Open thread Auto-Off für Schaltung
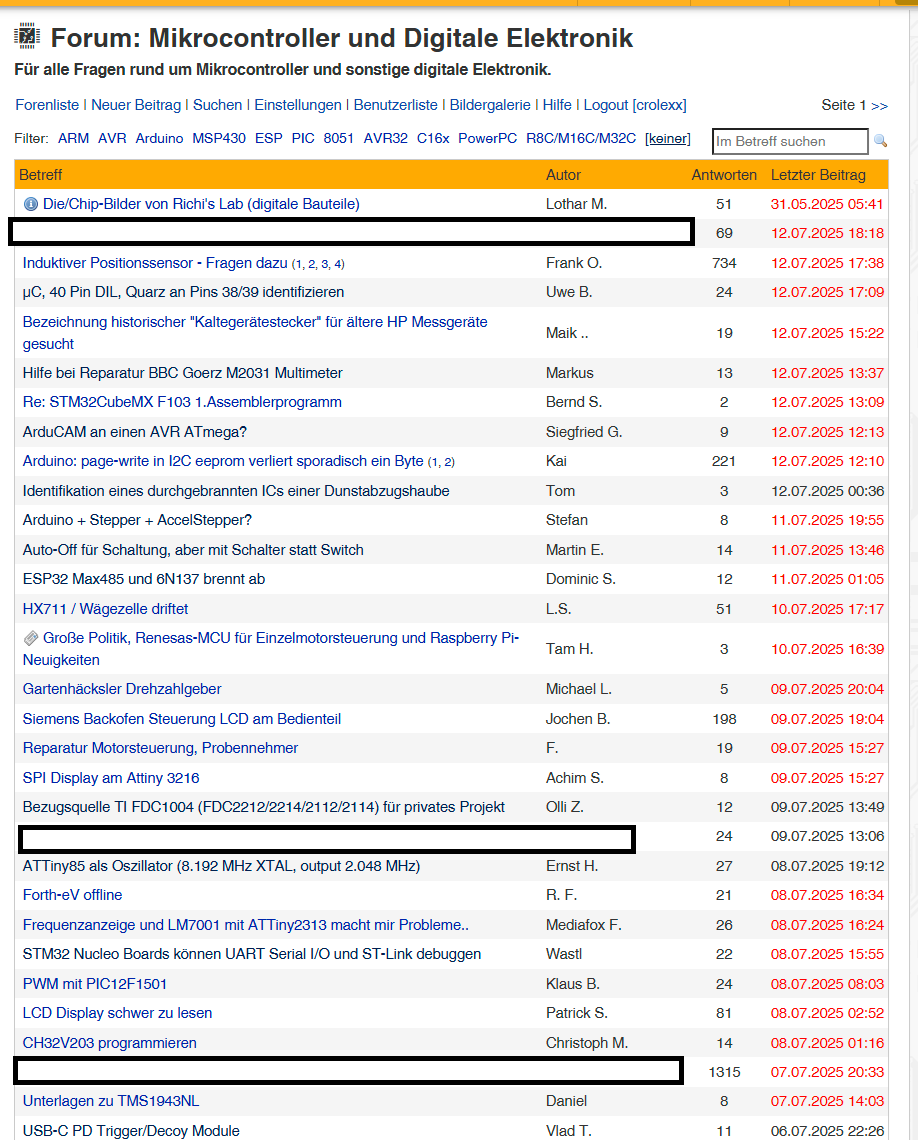 [x=193, y=550]
